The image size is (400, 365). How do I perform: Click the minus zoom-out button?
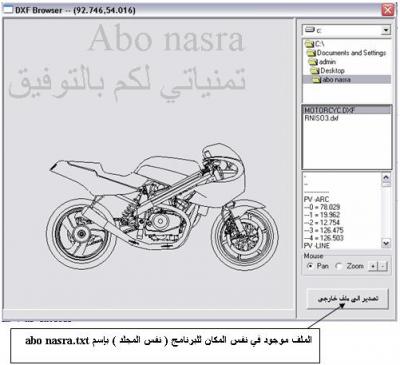tap(383, 266)
